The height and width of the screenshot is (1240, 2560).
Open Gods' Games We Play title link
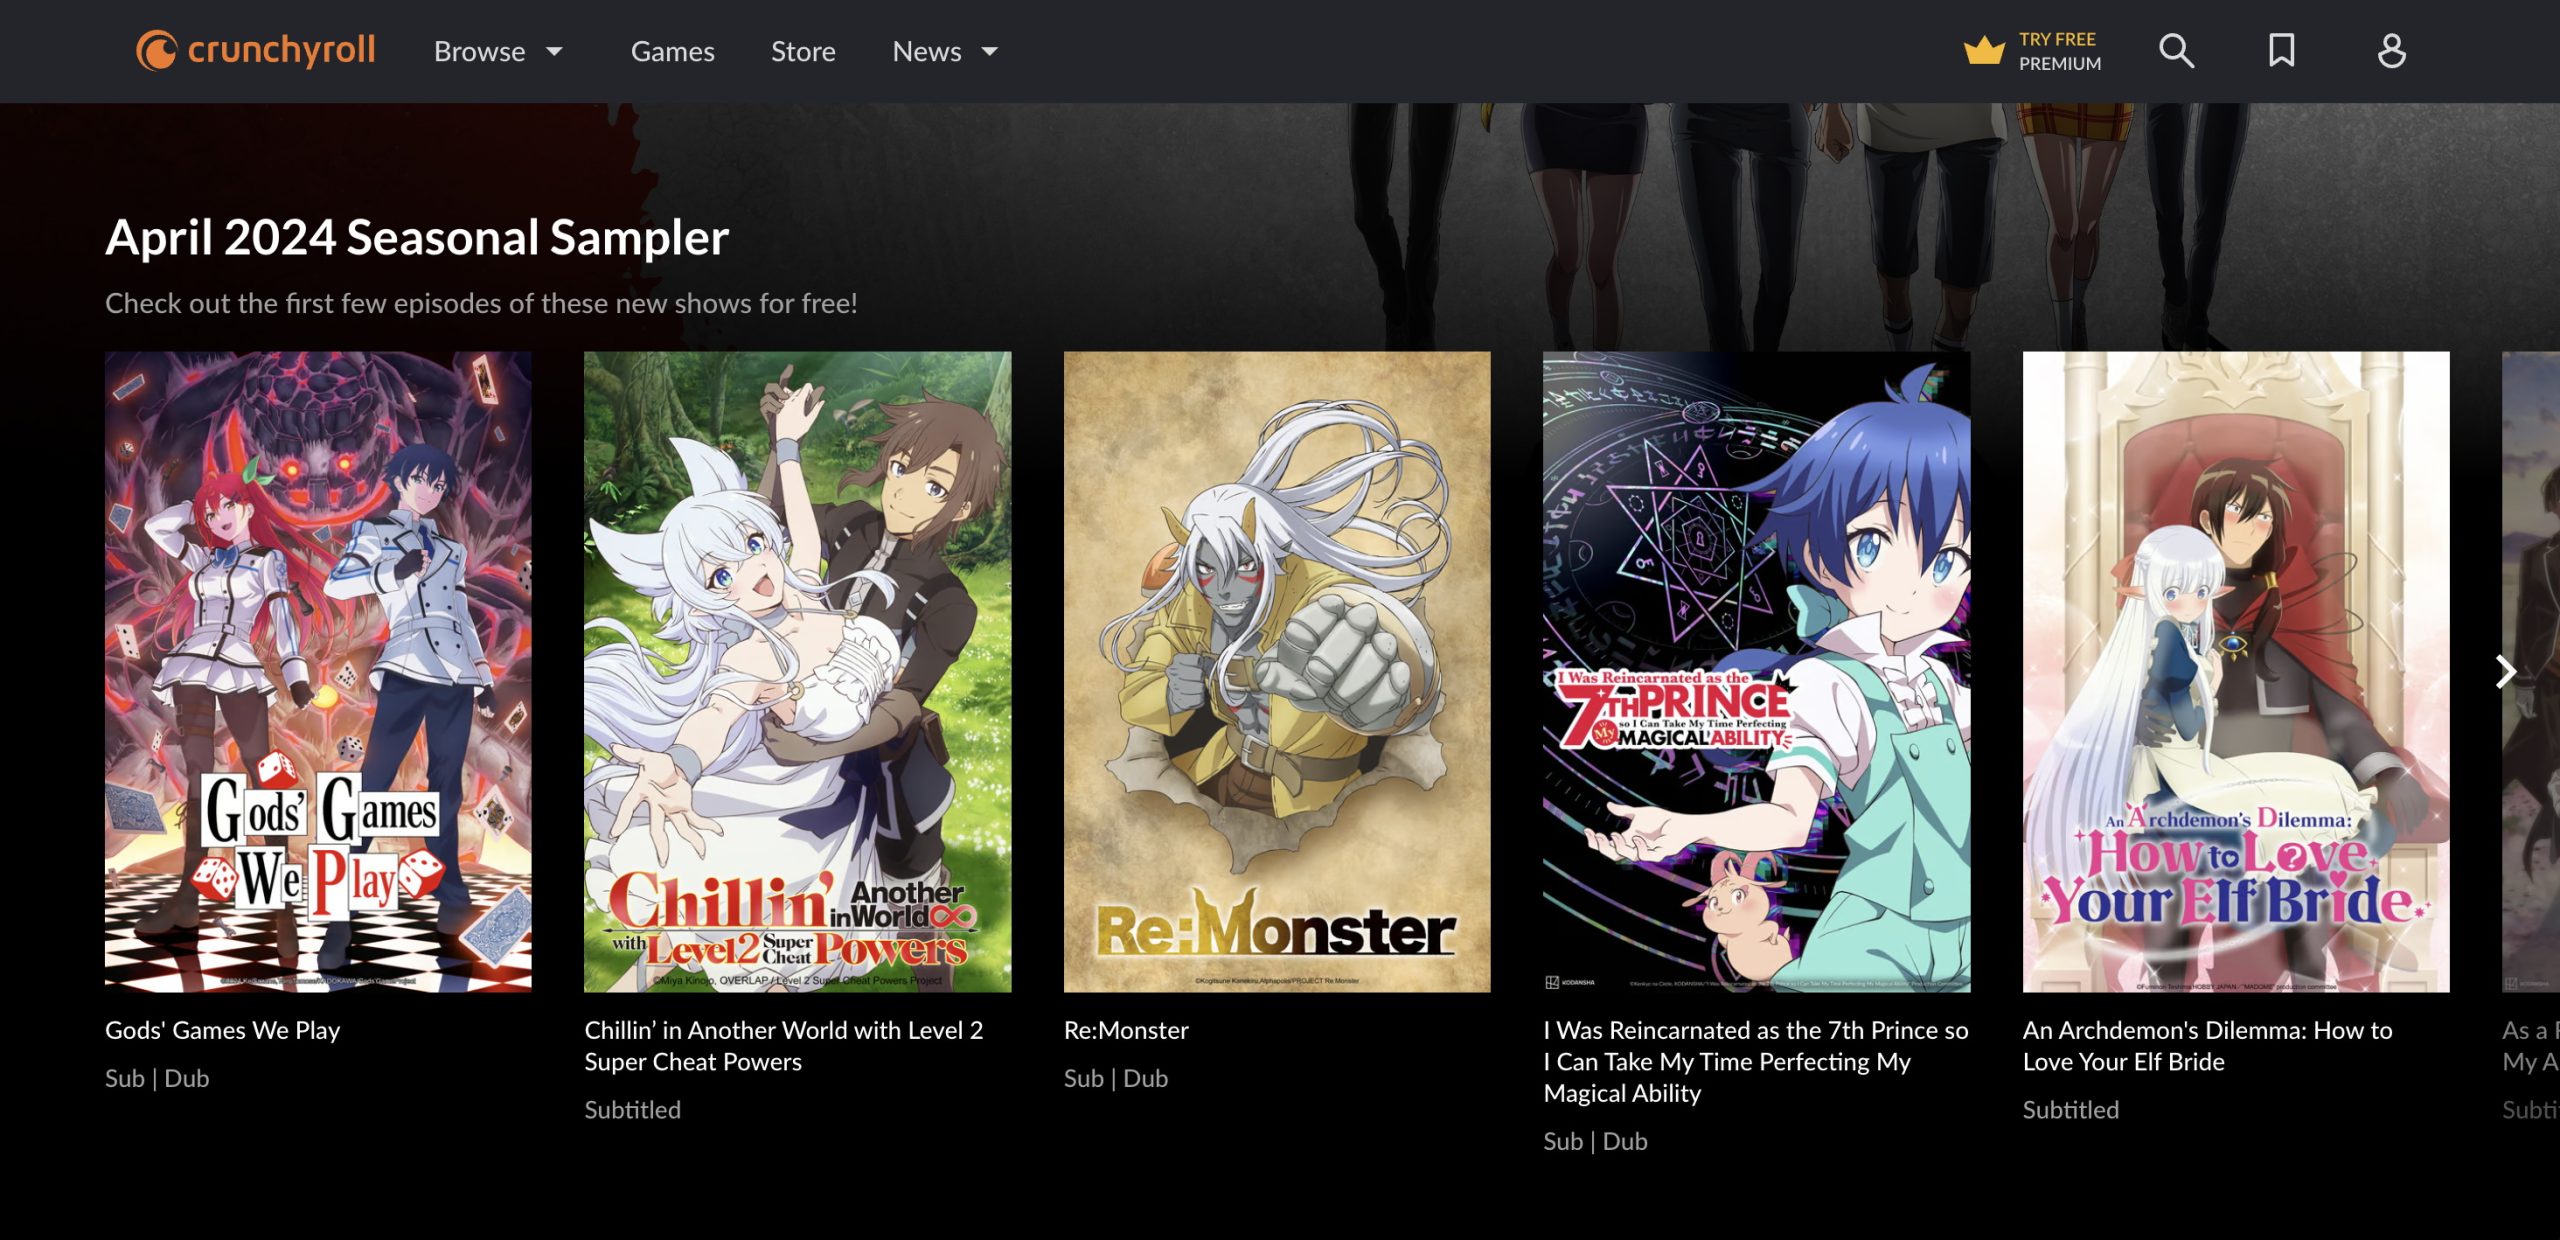pos(222,1030)
